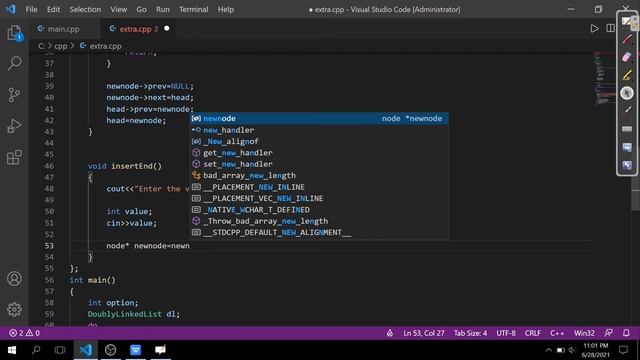The image size is (640, 360).
Task: Open the Go menu
Action: [141, 9]
